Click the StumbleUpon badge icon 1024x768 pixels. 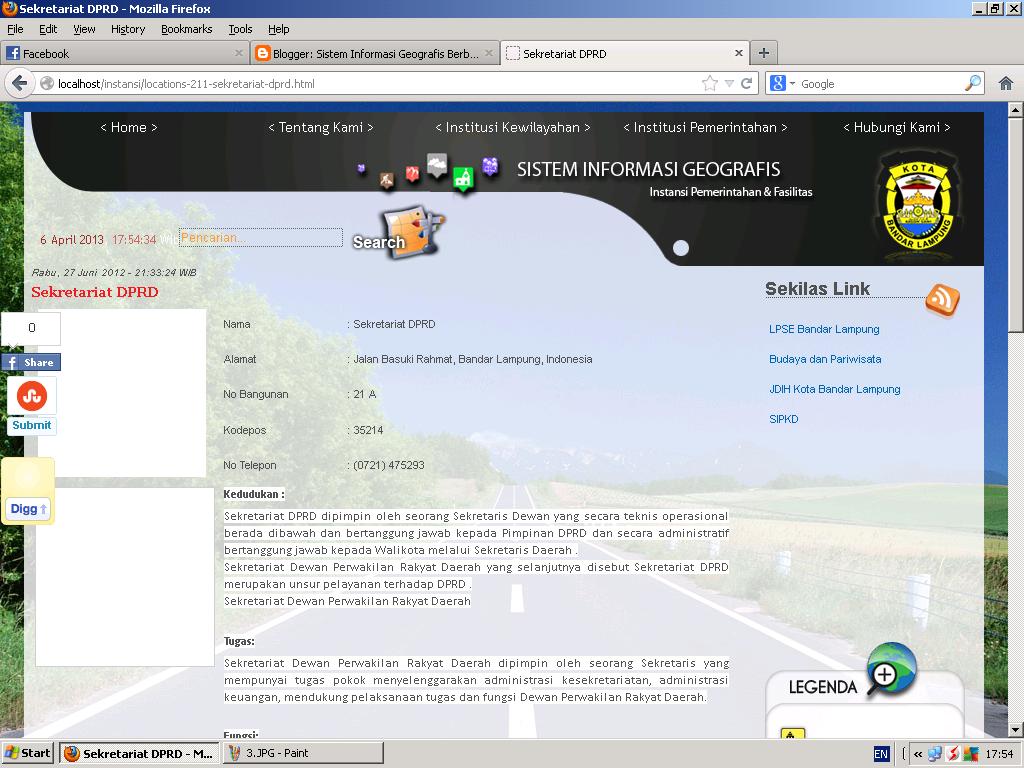pyautogui.click(x=31, y=397)
